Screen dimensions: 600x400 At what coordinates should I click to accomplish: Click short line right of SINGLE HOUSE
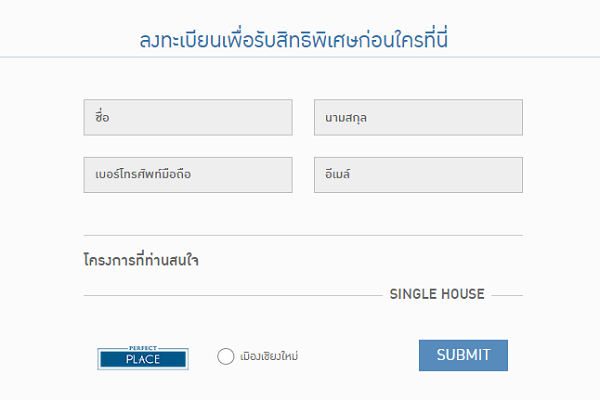[507, 296]
